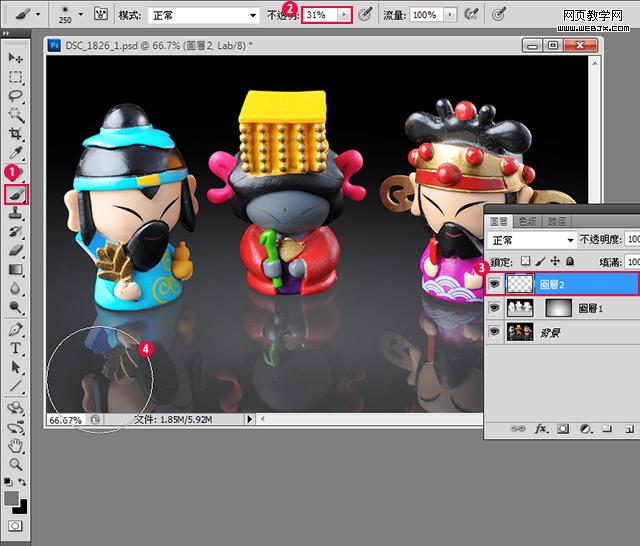Select the Path Selection tool
This screenshot has width=640, height=546.
(x=16, y=367)
